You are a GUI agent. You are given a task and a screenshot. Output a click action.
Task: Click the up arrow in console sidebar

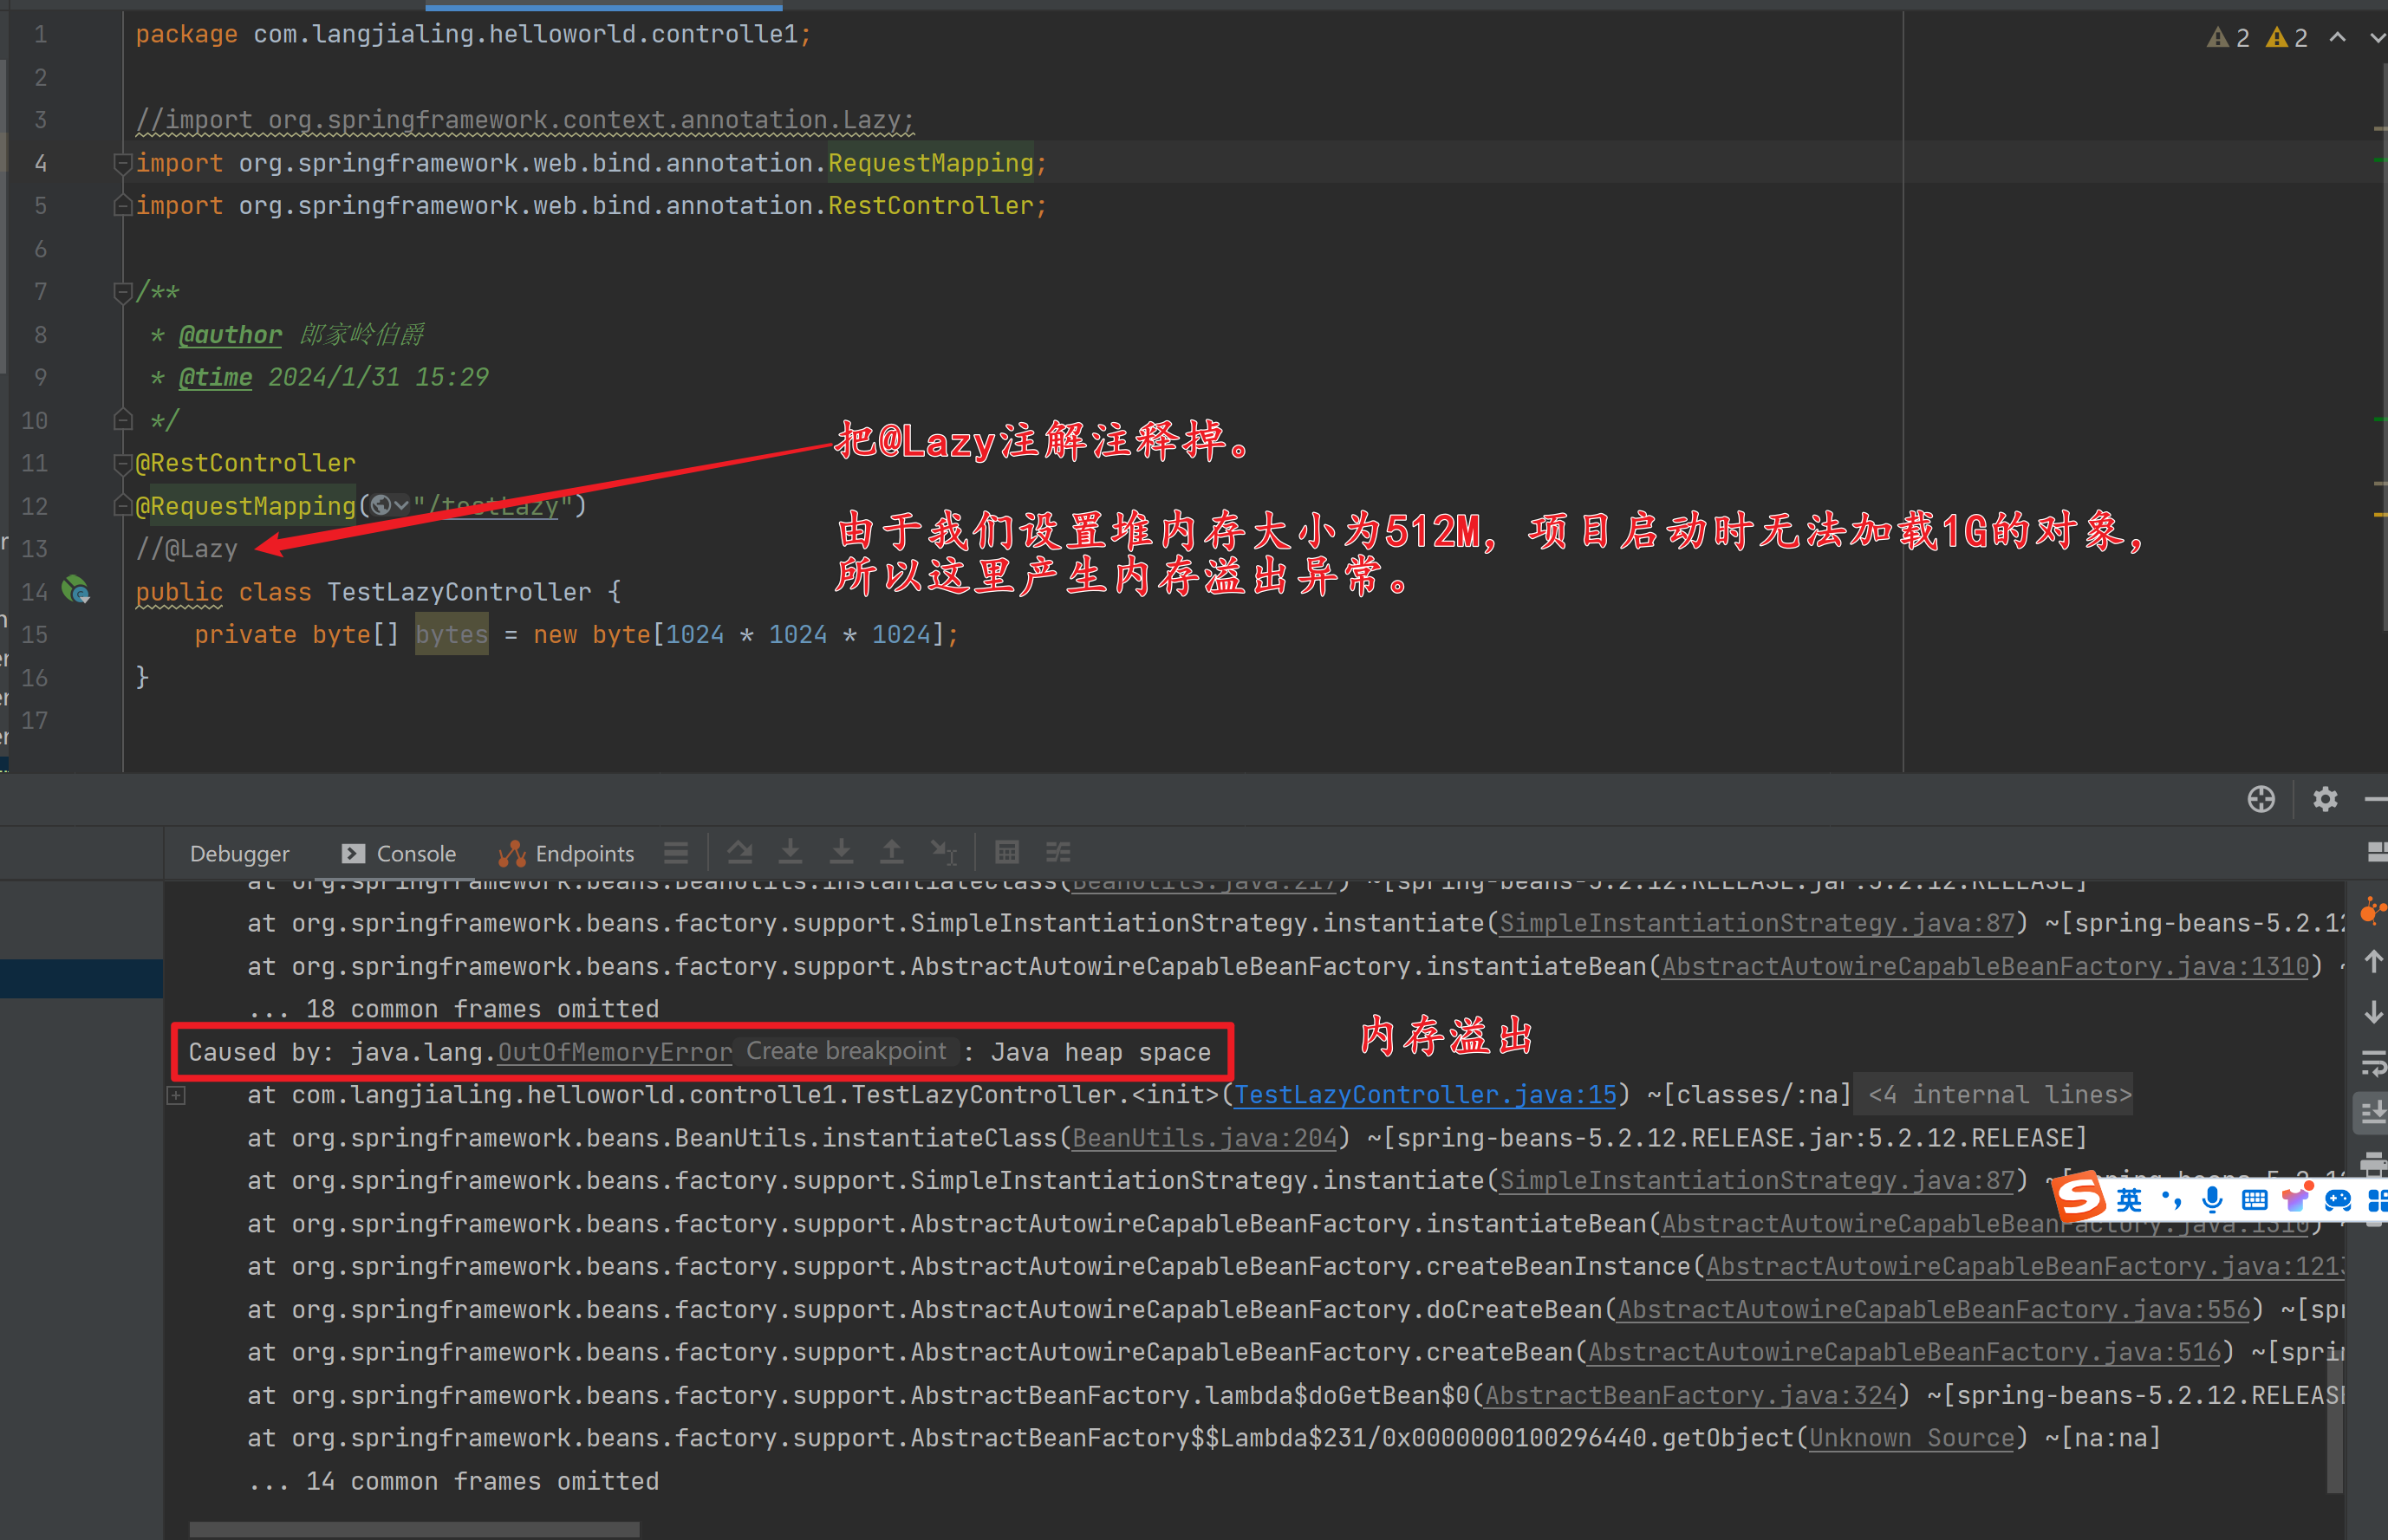(2373, 961)
